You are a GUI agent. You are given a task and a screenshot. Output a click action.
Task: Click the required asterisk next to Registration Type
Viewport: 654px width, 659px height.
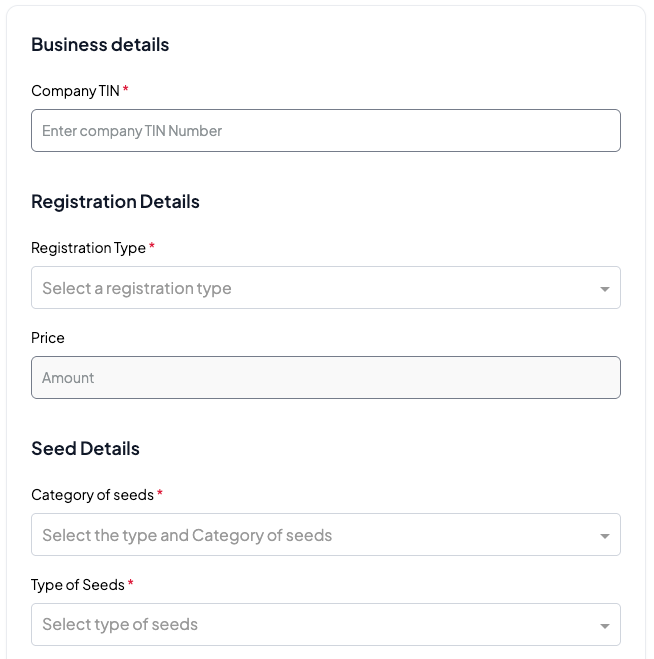(152, 247)
